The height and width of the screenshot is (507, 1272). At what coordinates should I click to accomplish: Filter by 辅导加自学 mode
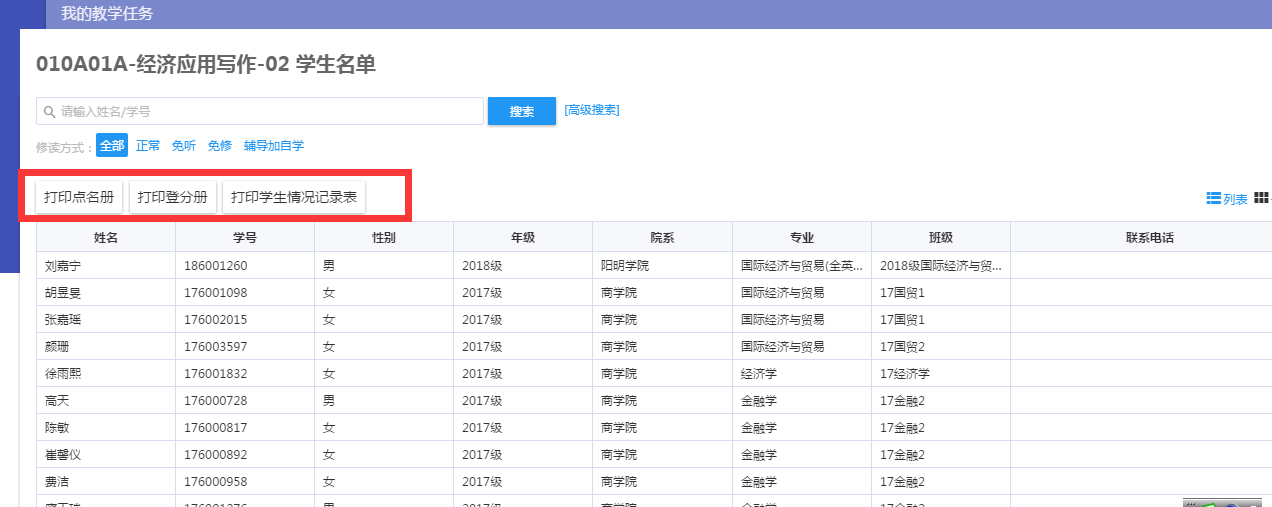tap(274, 146)
